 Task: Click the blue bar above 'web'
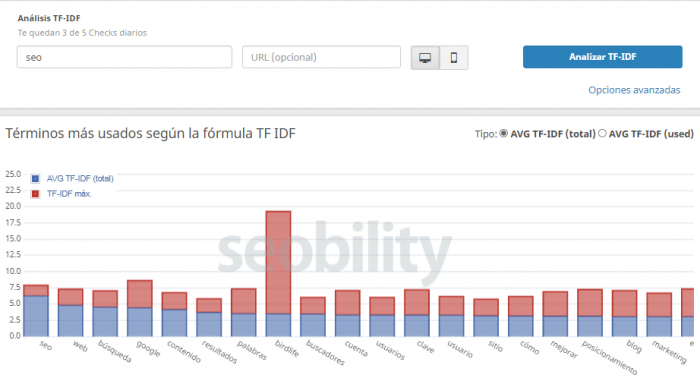71,321
